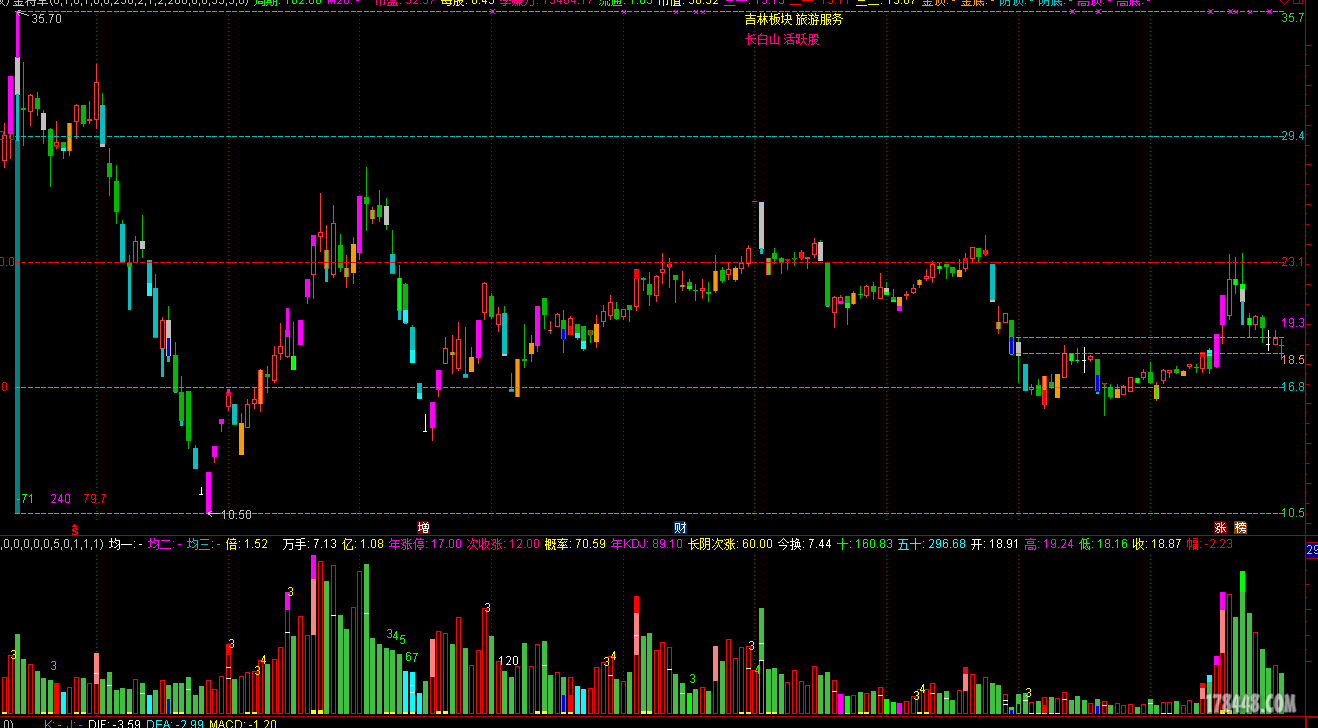Click the 10.50 low price annotation
This screenshot has width=1318, height=728.
tap(236, 514)
